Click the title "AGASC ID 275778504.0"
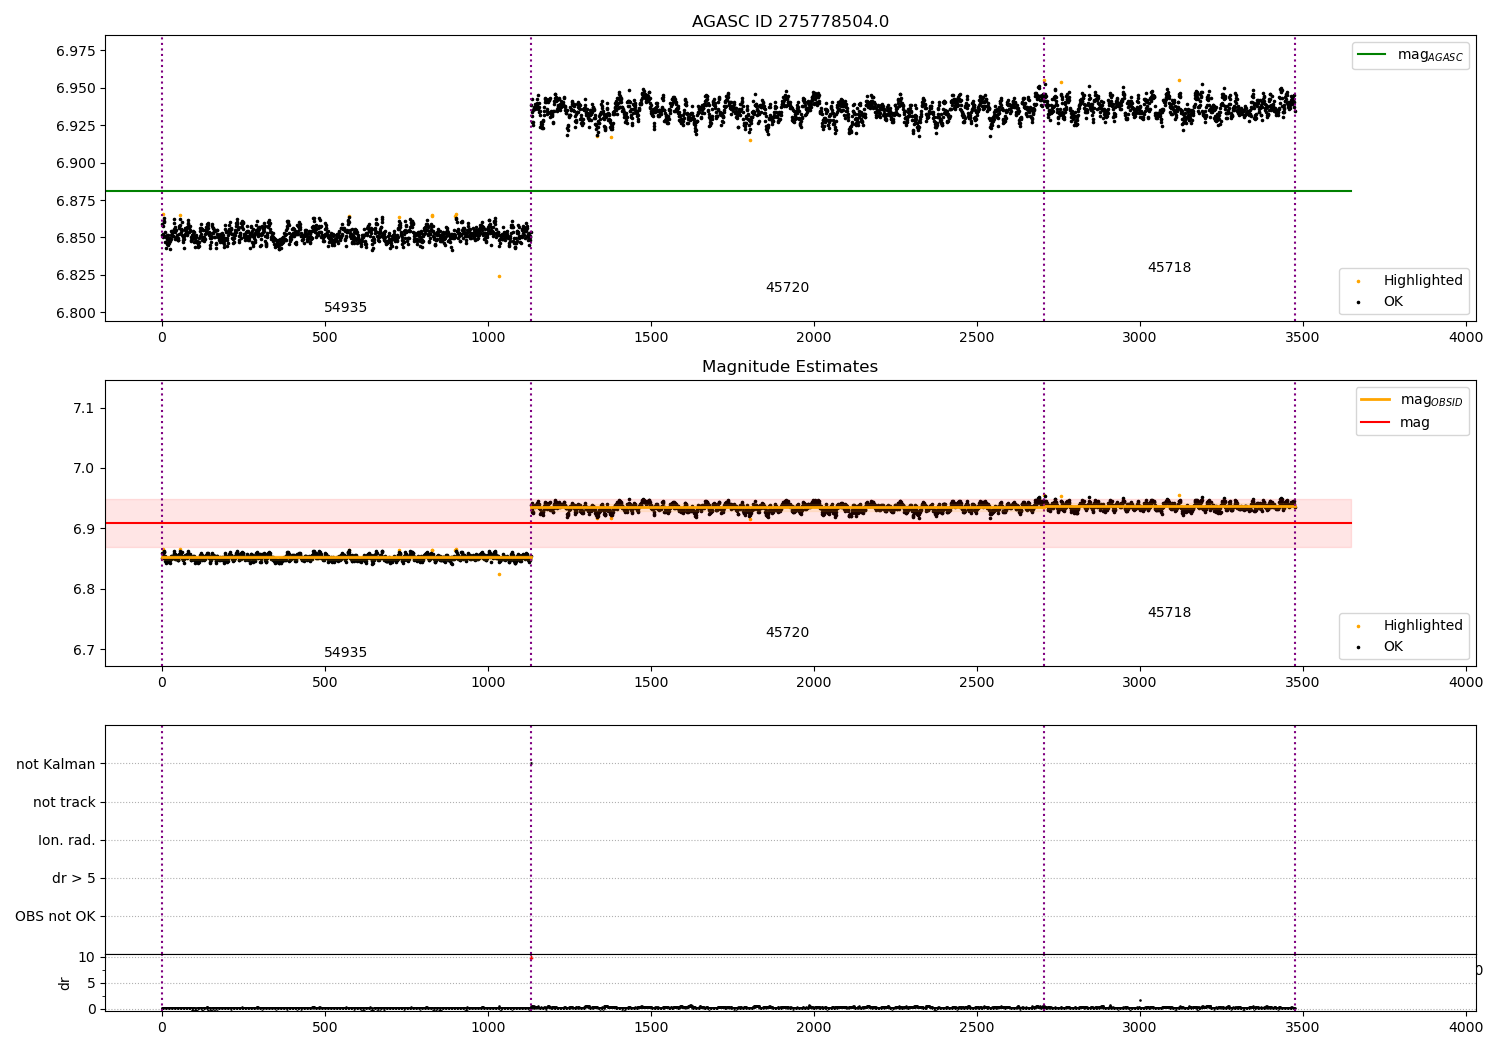Image resolution: width=1500 pixels, height=1050 pixels. (790, 22)
